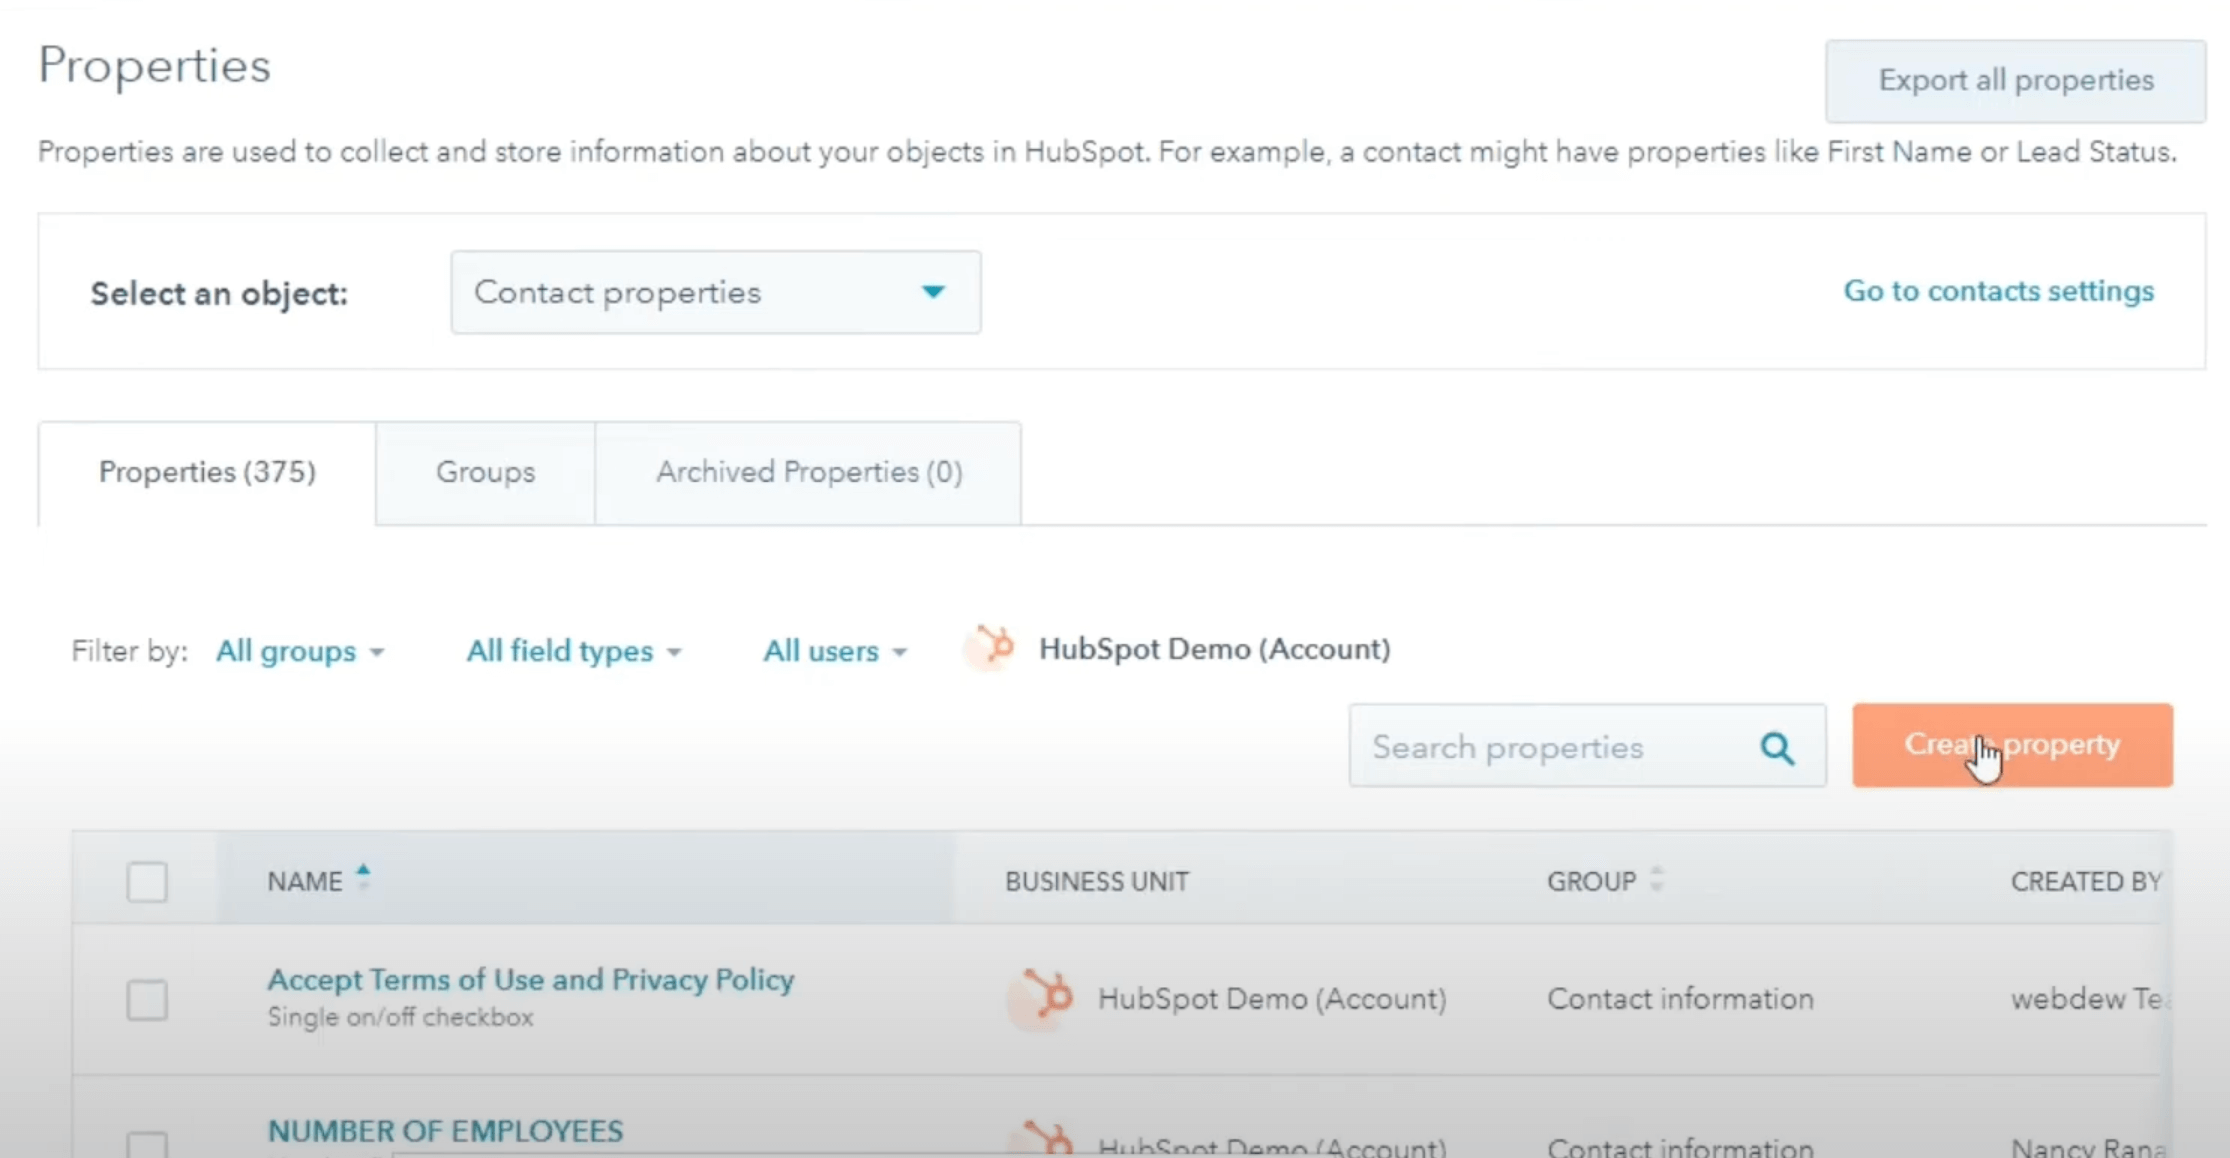Select the Properties (375) tab

pos(207,472)
